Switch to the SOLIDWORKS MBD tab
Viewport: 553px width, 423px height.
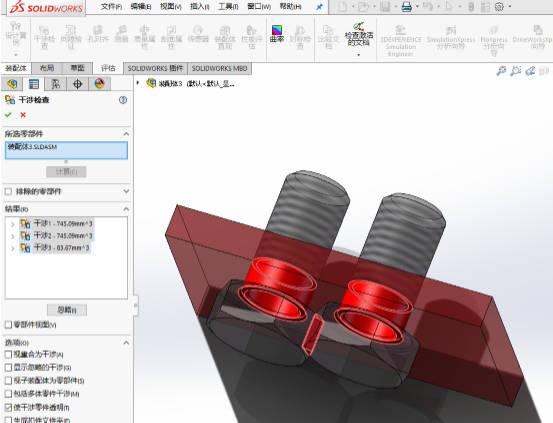point(220,68)
